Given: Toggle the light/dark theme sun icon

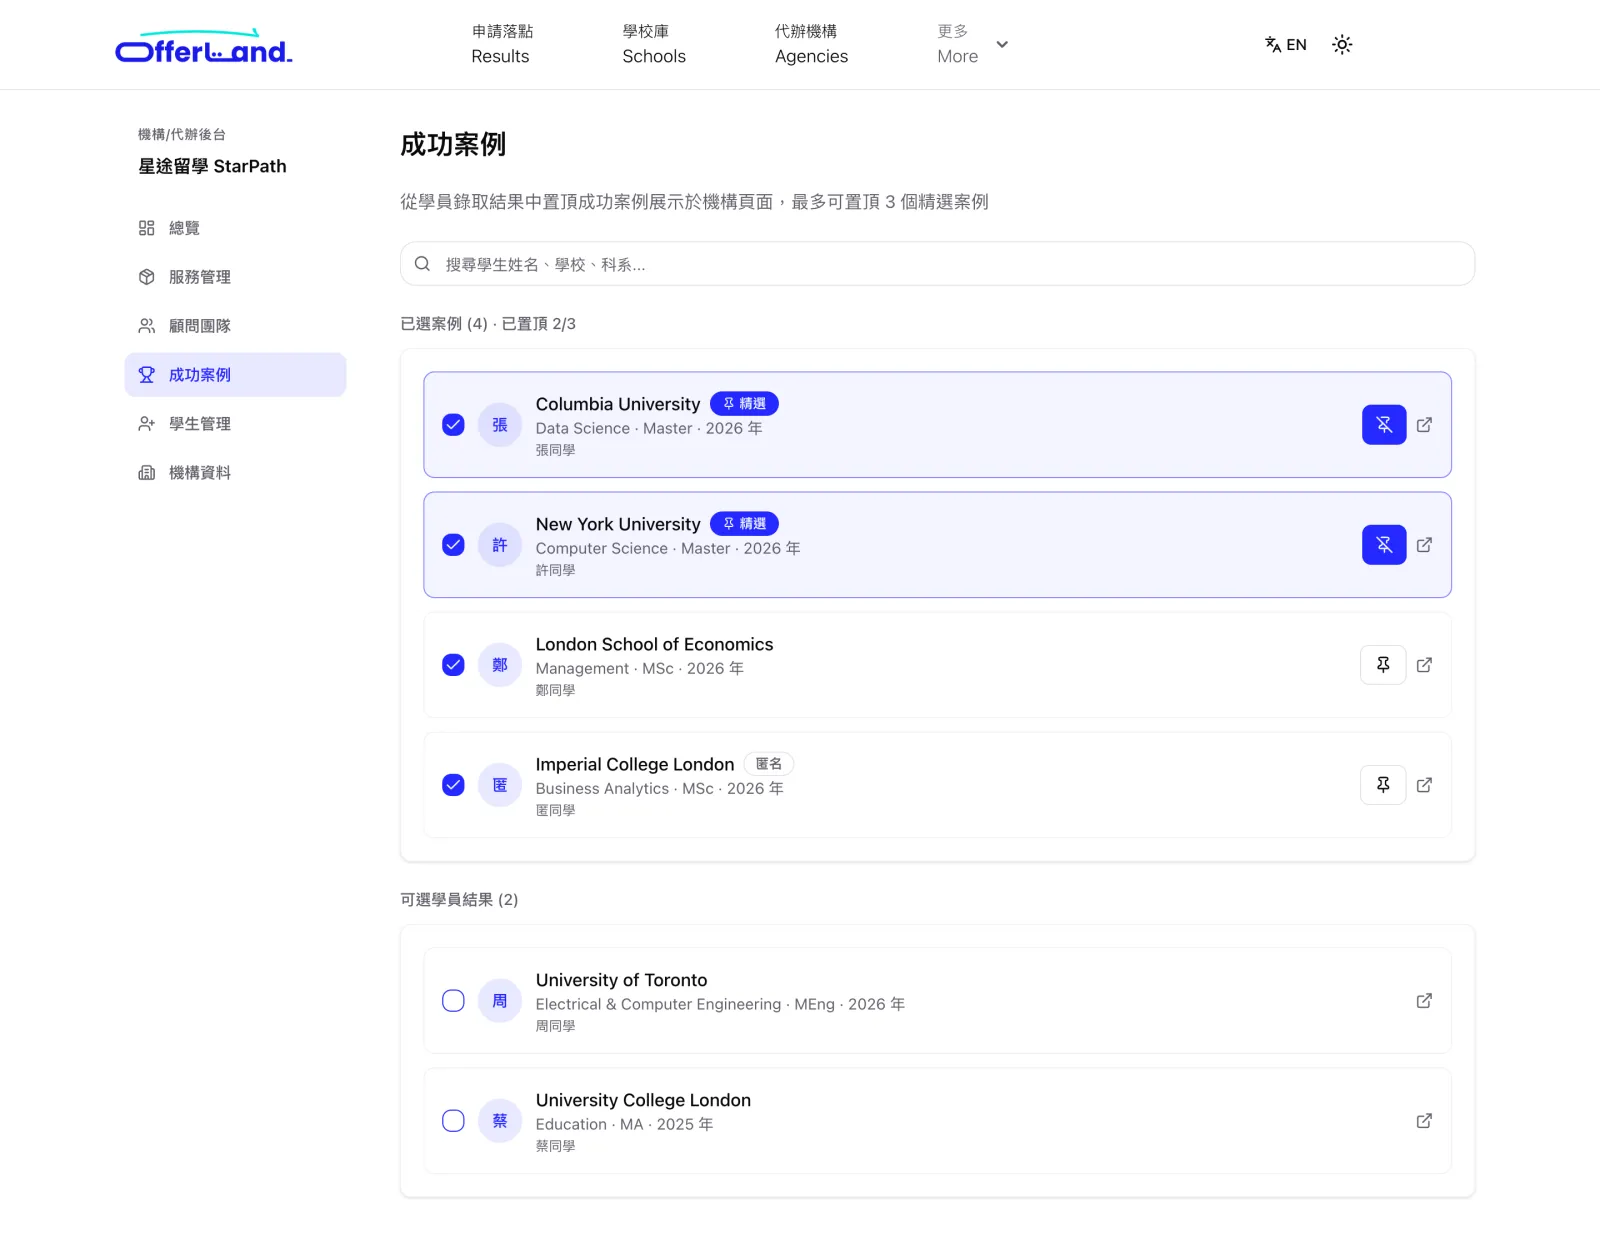Looking at the screenshot, I should (1342, 44).
